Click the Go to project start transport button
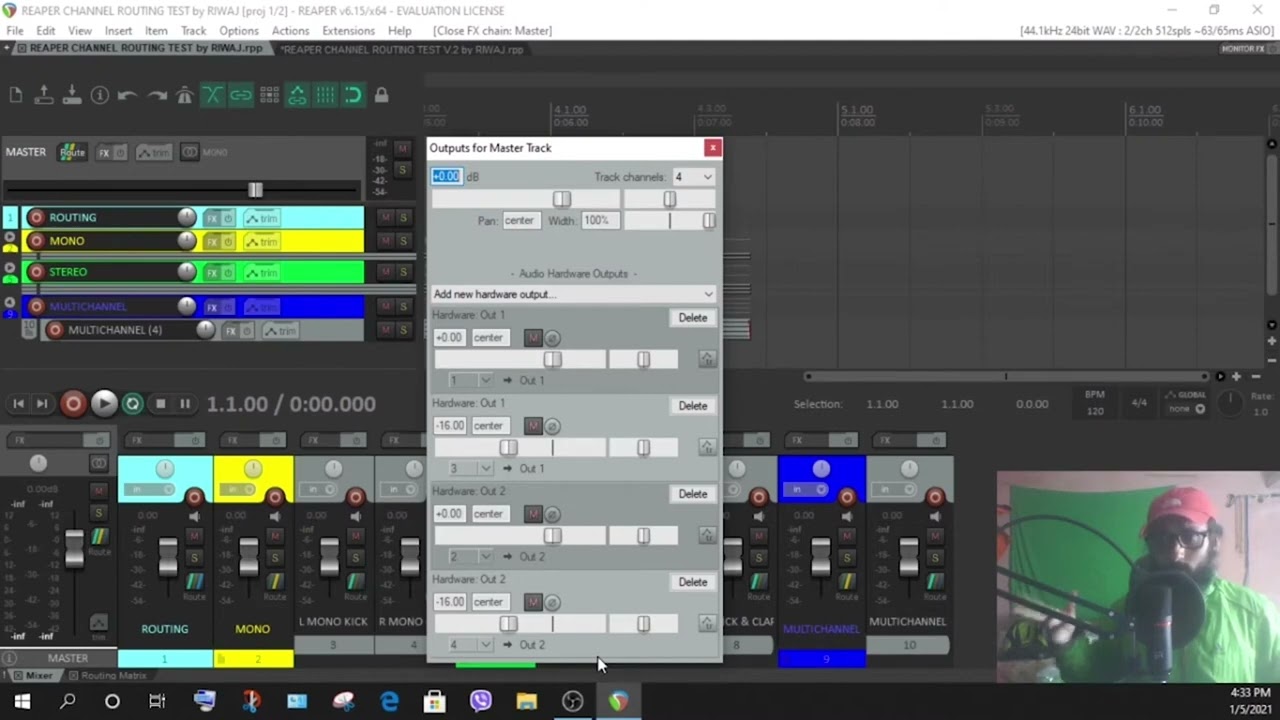Image resolution: width=1280 pixels, height=720 pixels. [x=18, y=404]
